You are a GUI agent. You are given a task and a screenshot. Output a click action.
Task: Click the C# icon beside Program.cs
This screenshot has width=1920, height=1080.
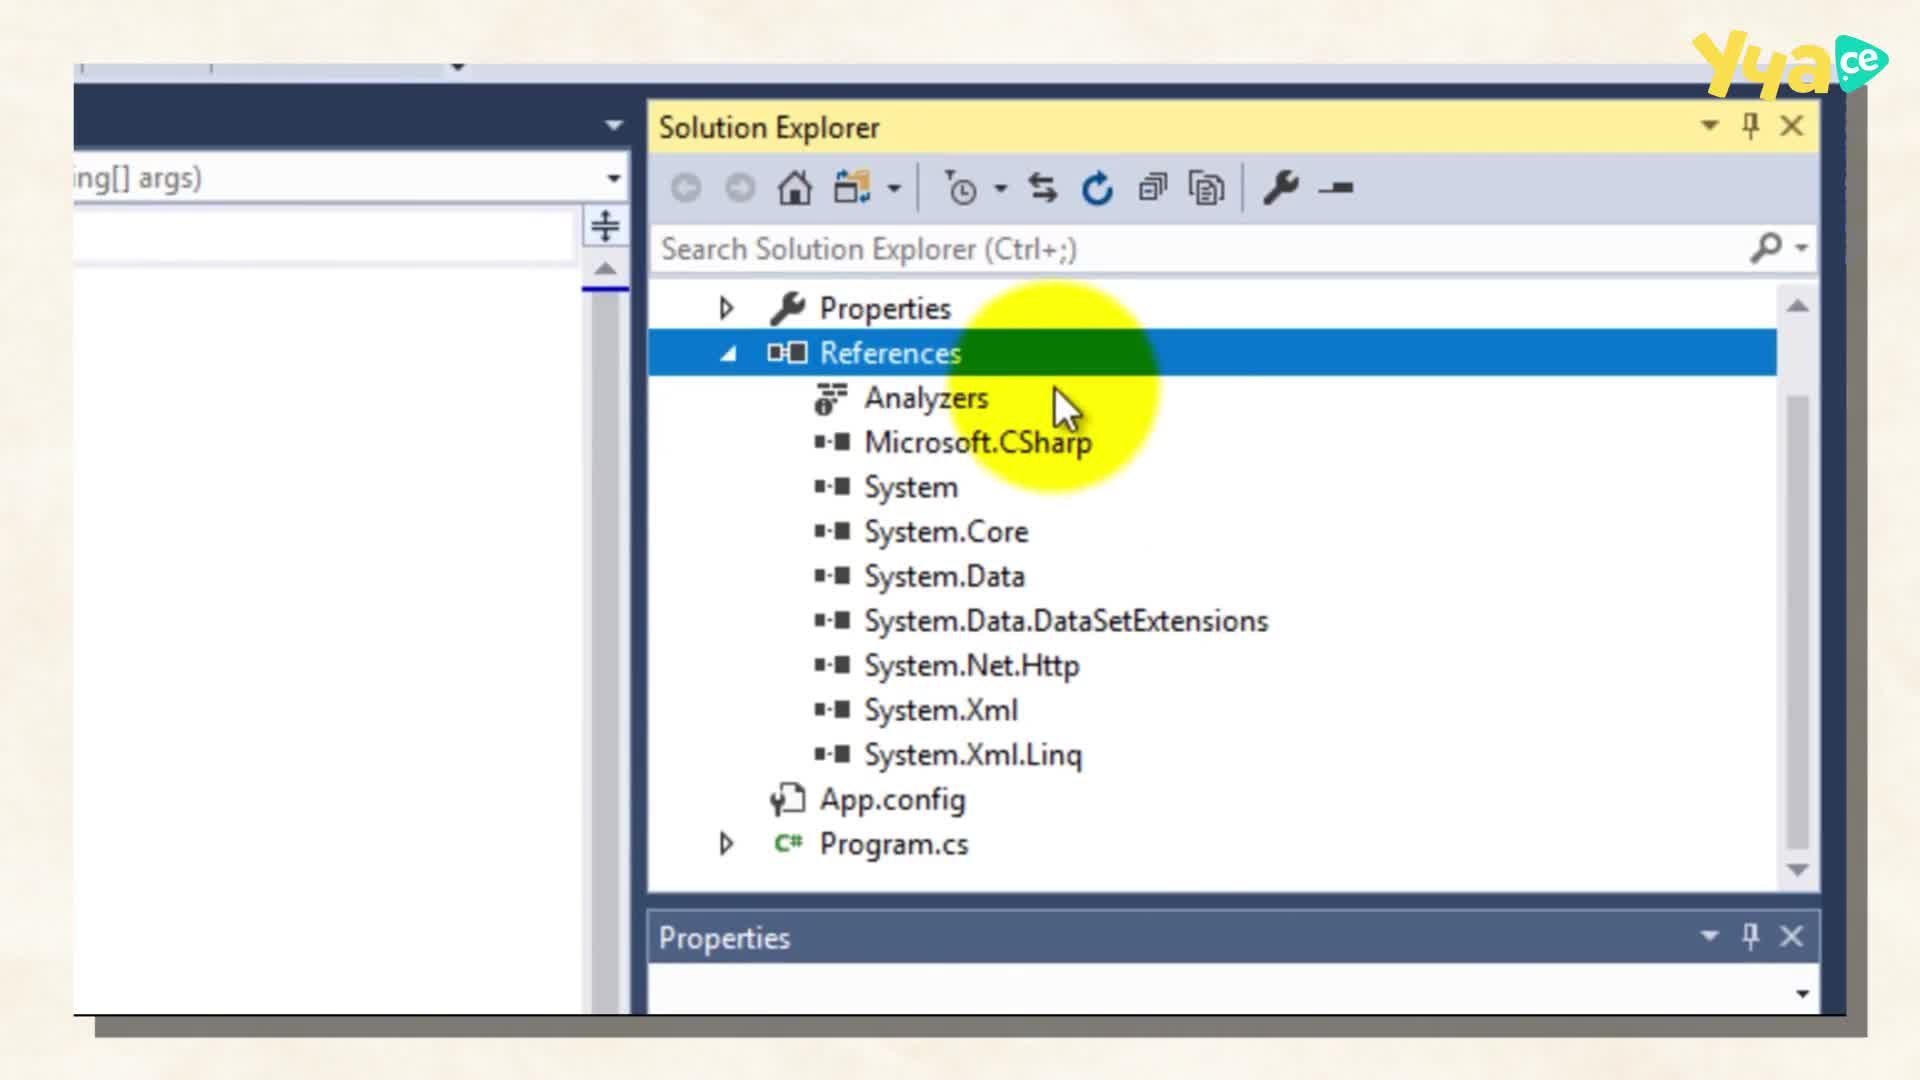(788, 844)
